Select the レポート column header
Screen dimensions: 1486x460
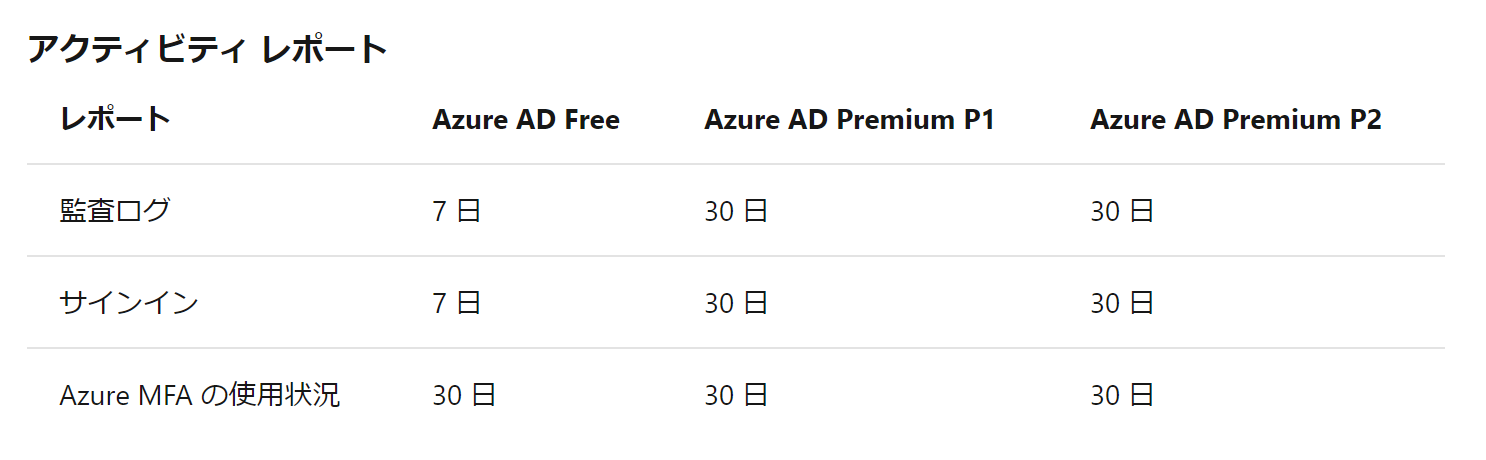115,120
